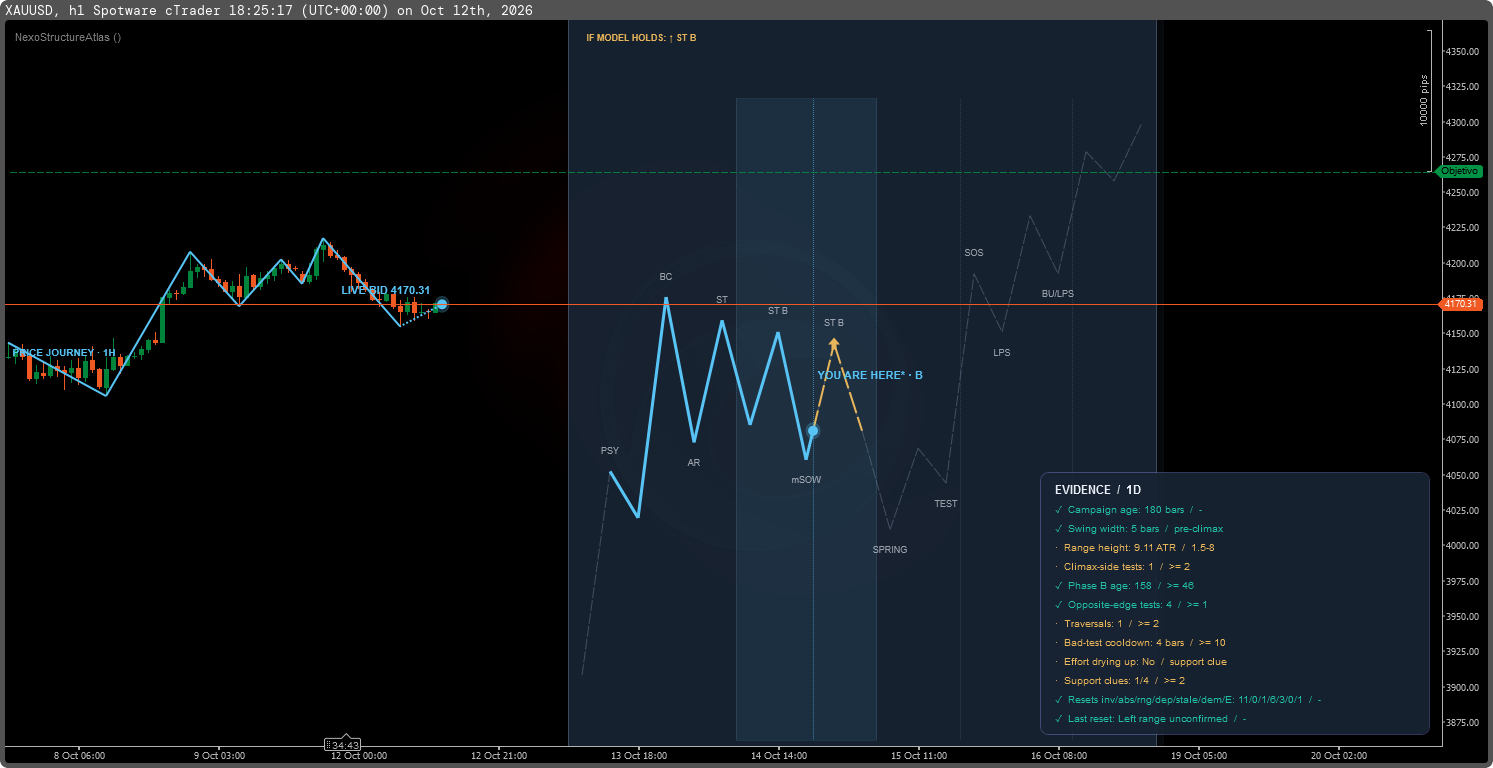This screenshot has height=768, width=1493.
Task: Click the YOU ARE HERE* · B label
Action: (x=870, y=375)
